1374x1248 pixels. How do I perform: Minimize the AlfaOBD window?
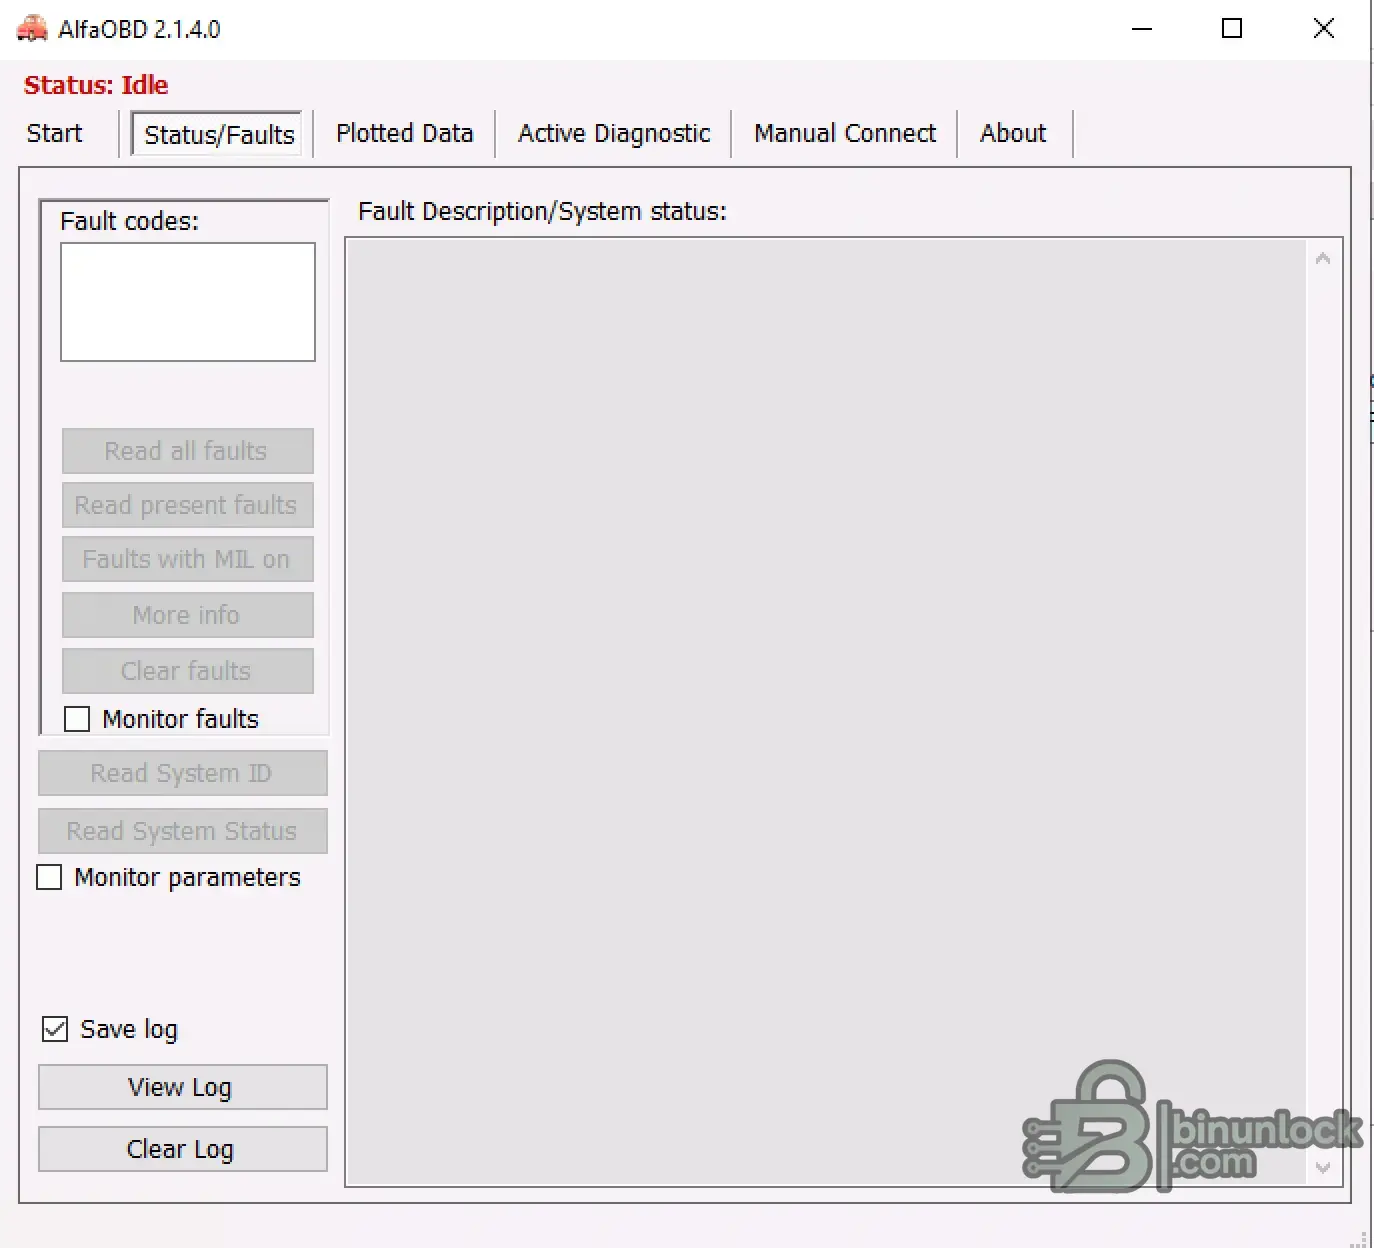click(x=1142, y=29)
